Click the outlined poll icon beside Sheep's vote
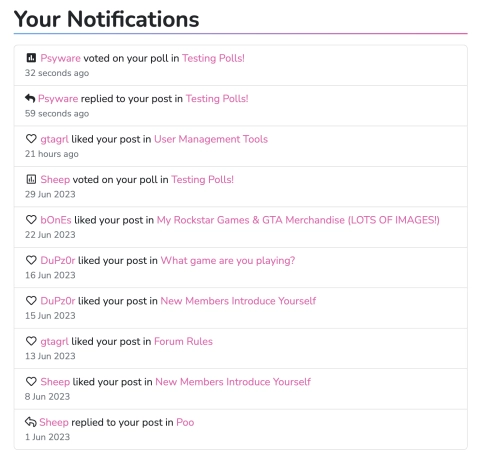 coord(31,179)
